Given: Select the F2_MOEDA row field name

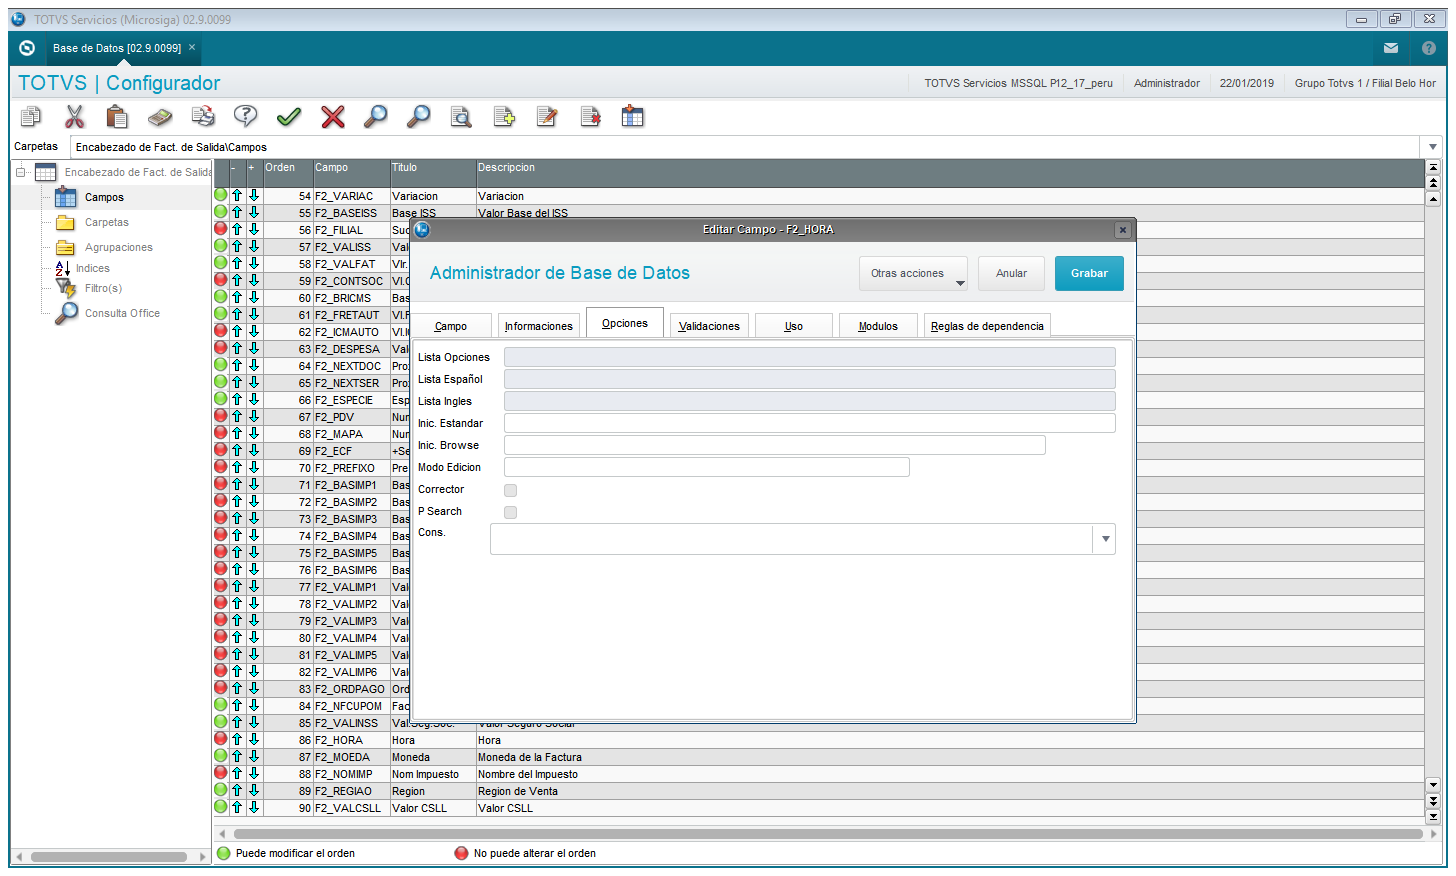Looking at the screenshot, I should pyautogui.click(x=342, y=757).
